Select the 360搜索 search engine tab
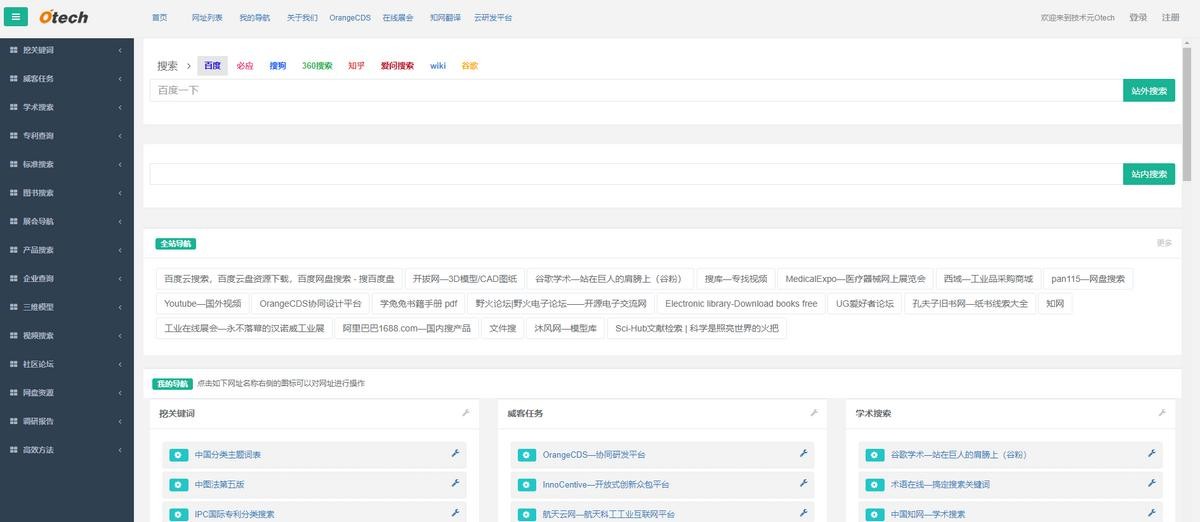1200x522 pixels. [317, 66]
